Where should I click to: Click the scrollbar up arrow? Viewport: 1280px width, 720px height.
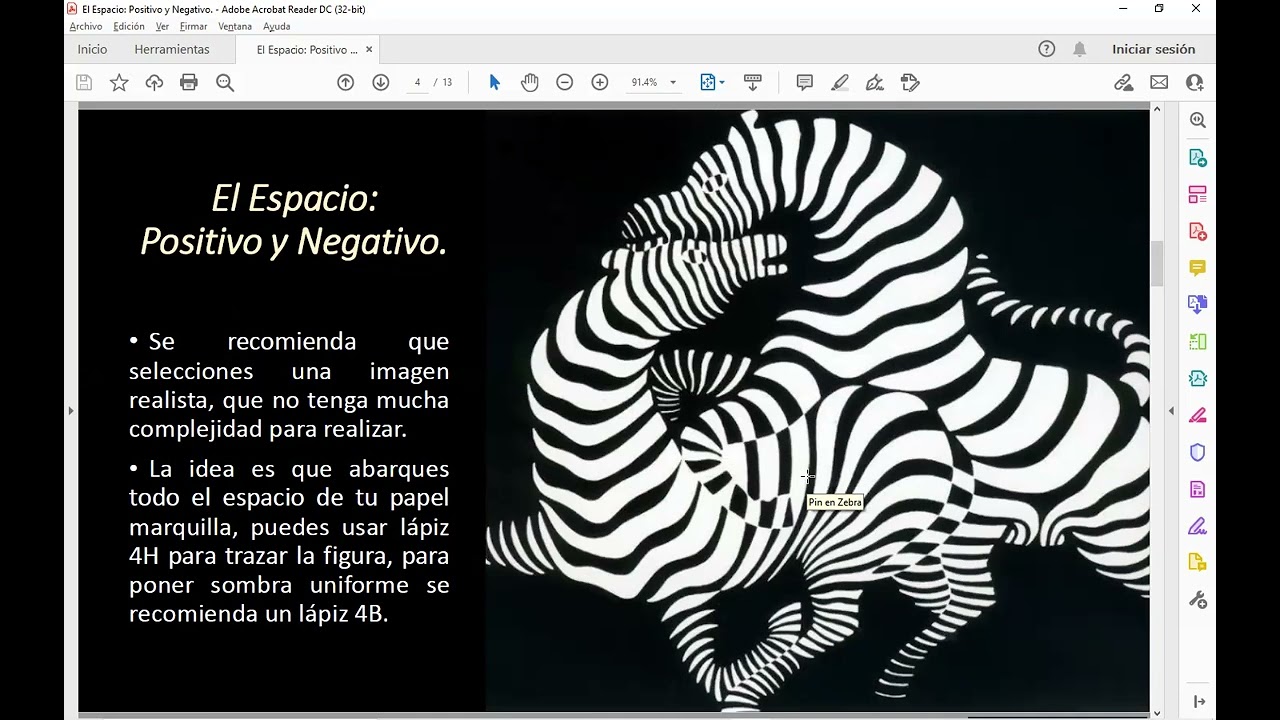pyautogui.click(x=1158, y=108)
